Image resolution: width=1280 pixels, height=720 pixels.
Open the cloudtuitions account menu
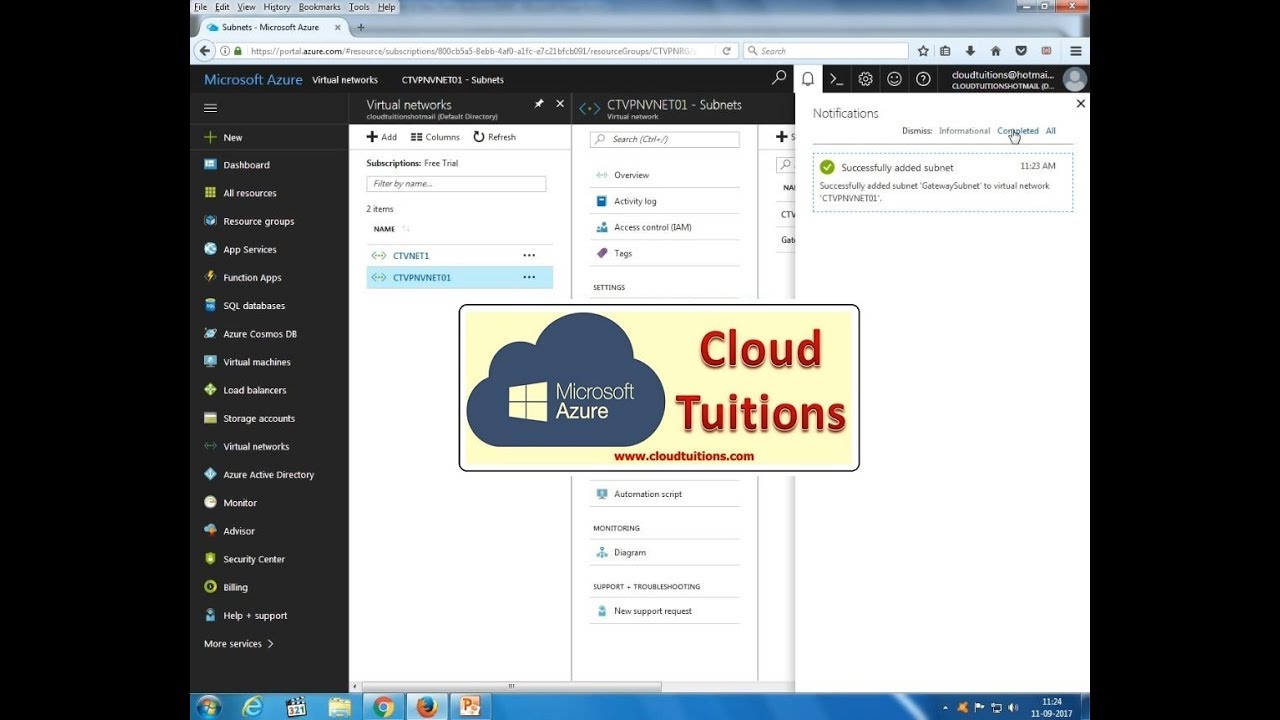pos(1017,79)
